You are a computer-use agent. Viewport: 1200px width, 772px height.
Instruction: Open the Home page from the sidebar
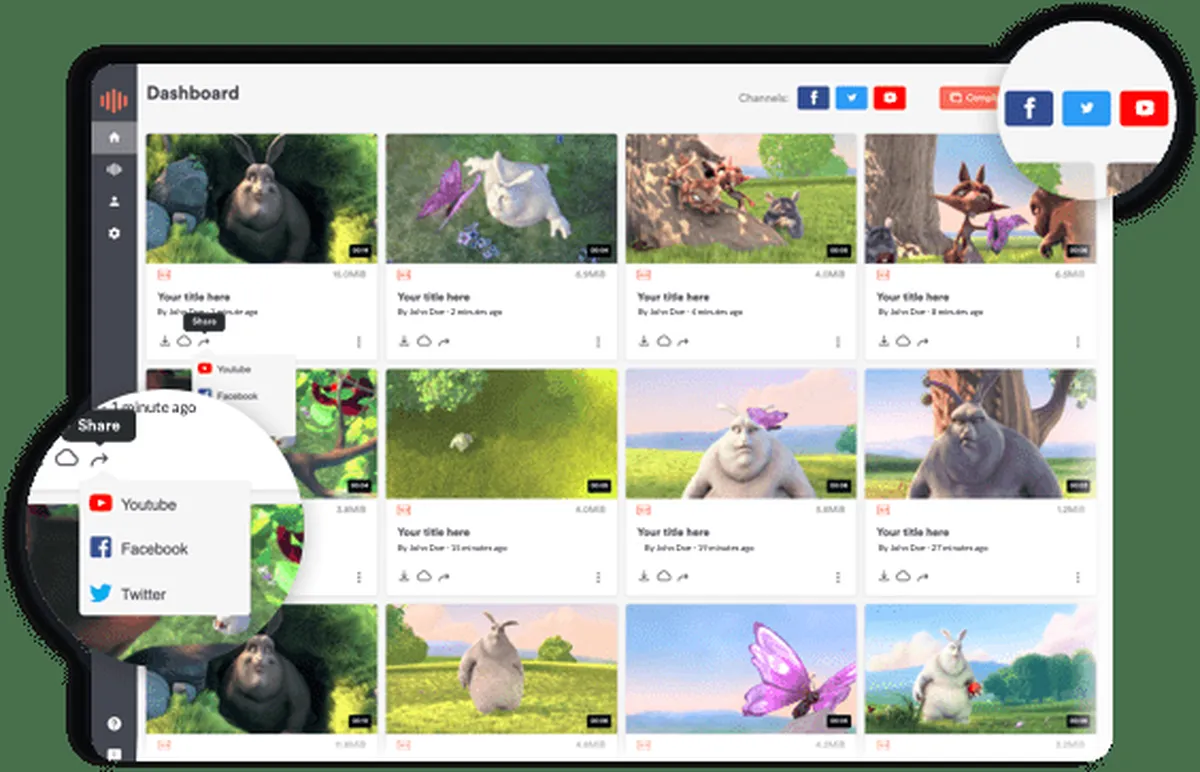pyautogui.click(x=114, y=137)
